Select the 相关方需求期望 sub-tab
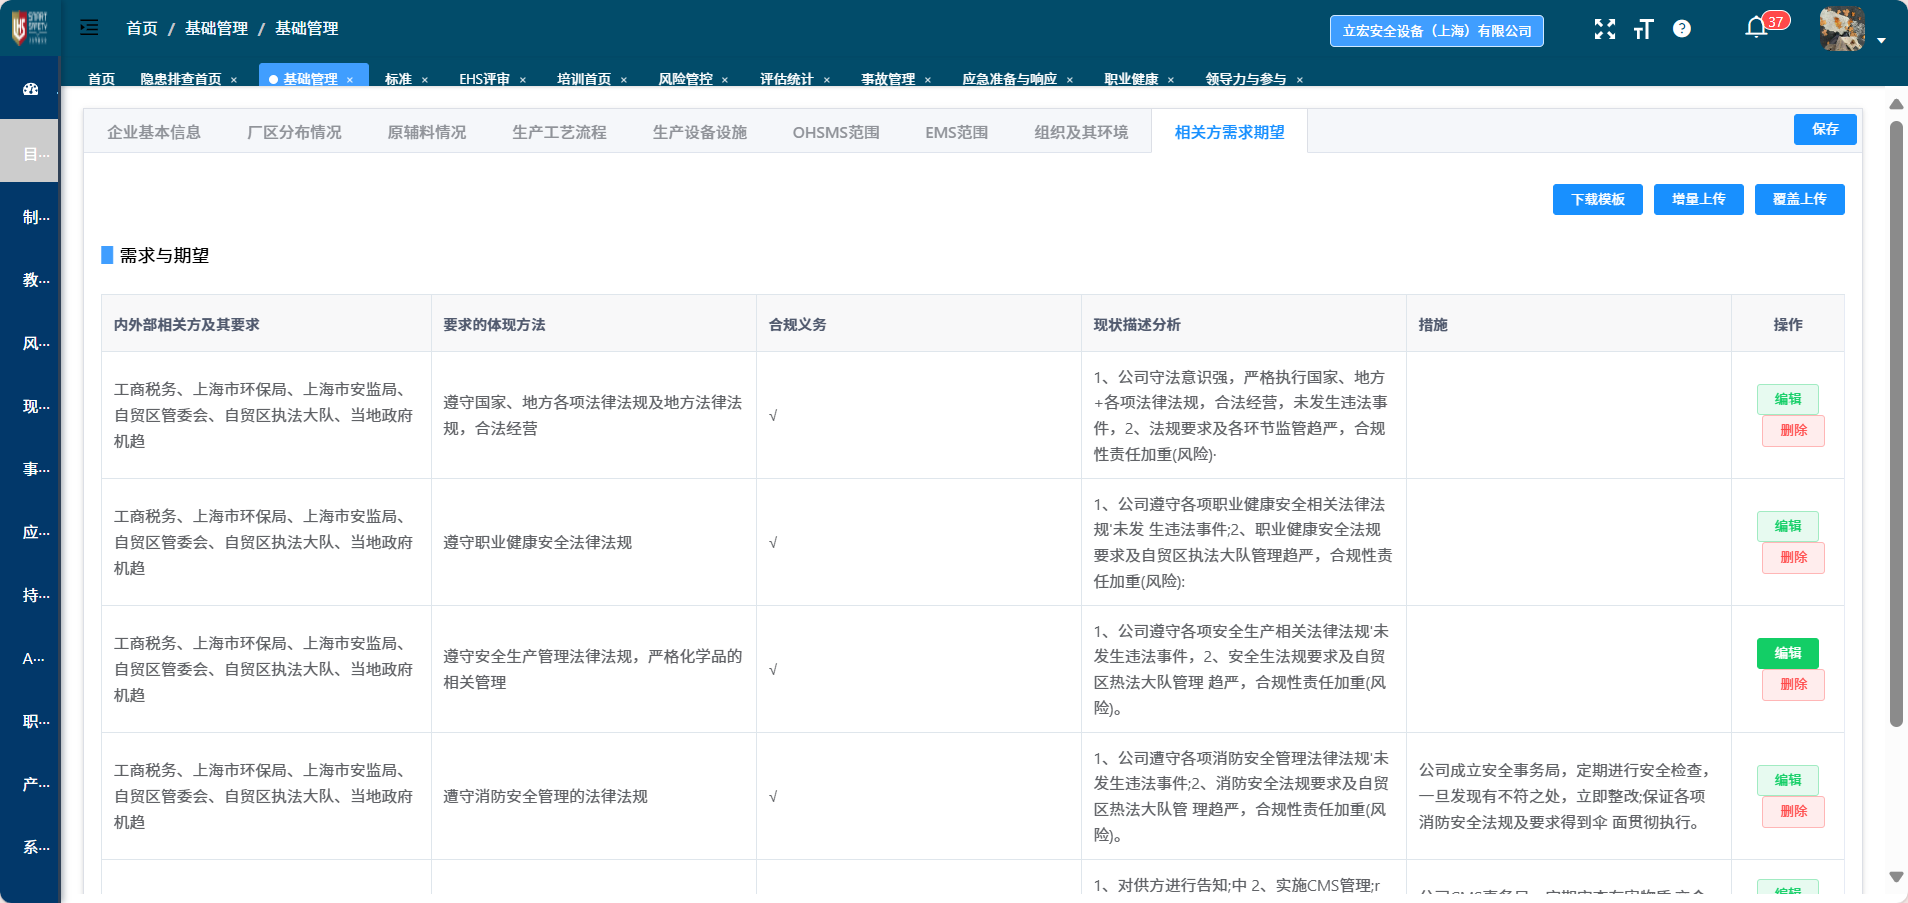 pos(1229,132)
